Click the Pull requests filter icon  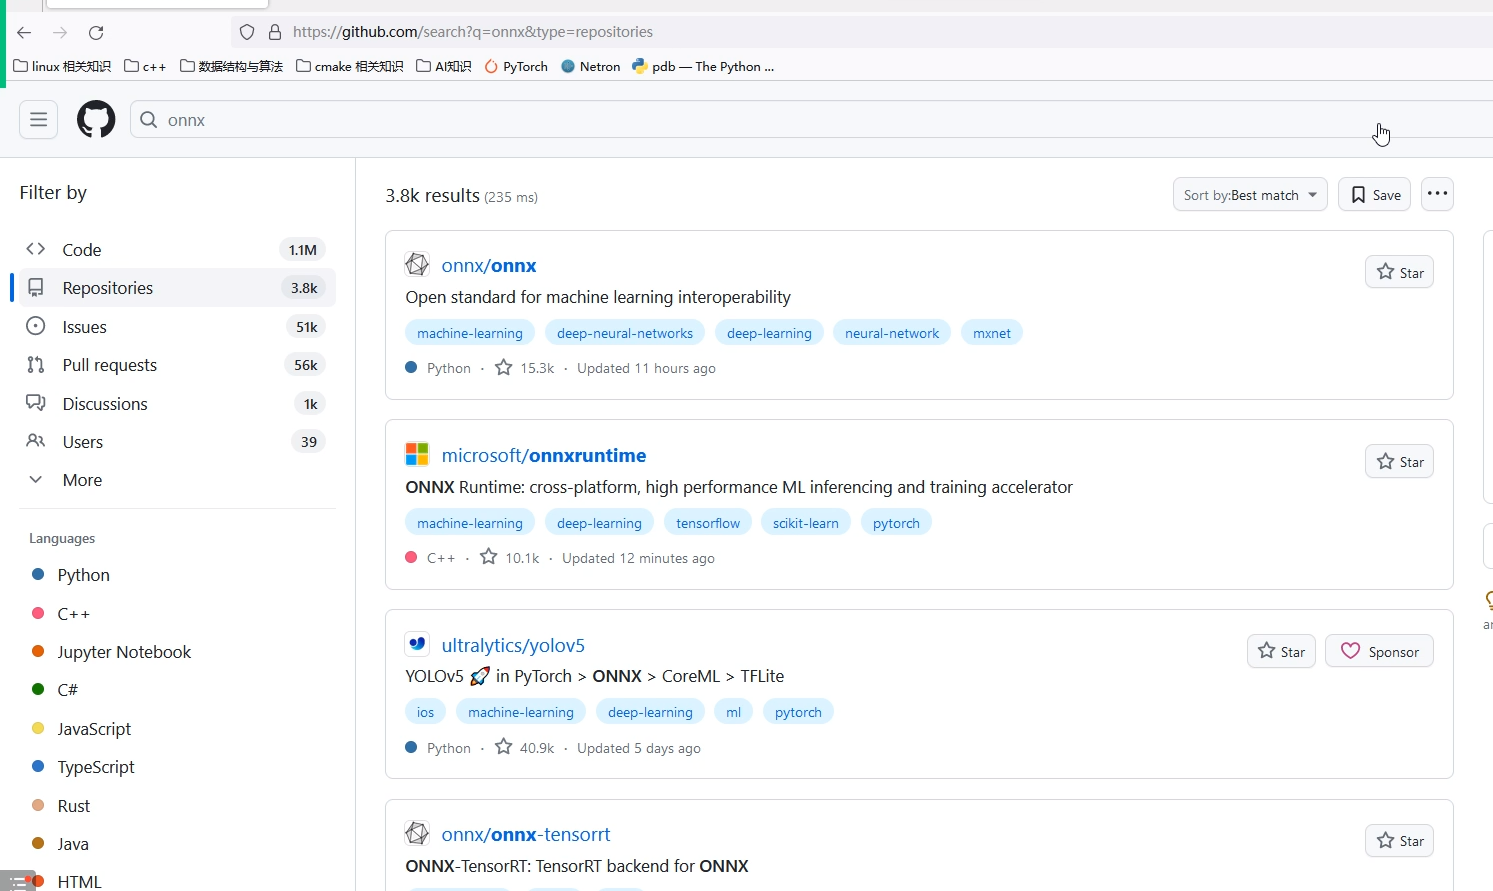pos(36,364)
